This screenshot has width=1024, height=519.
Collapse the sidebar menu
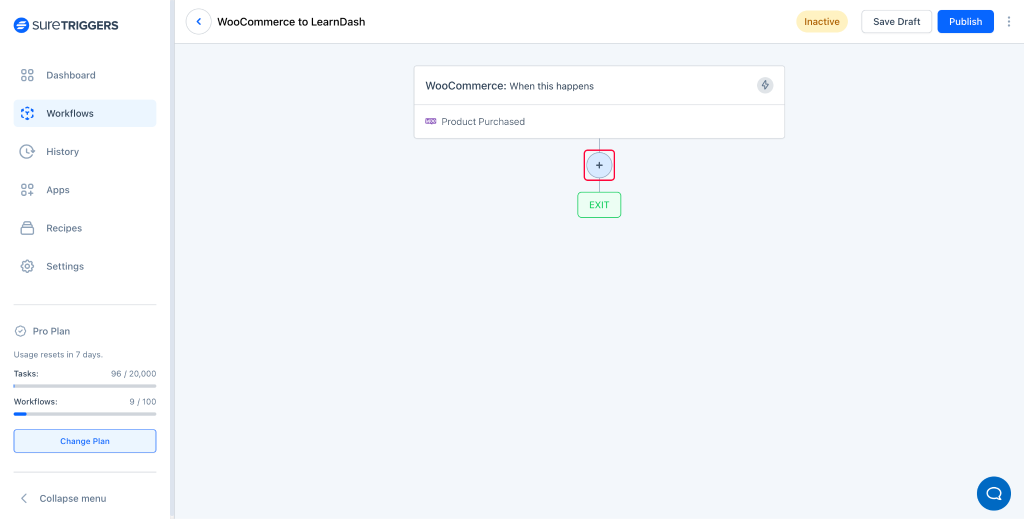63,498
